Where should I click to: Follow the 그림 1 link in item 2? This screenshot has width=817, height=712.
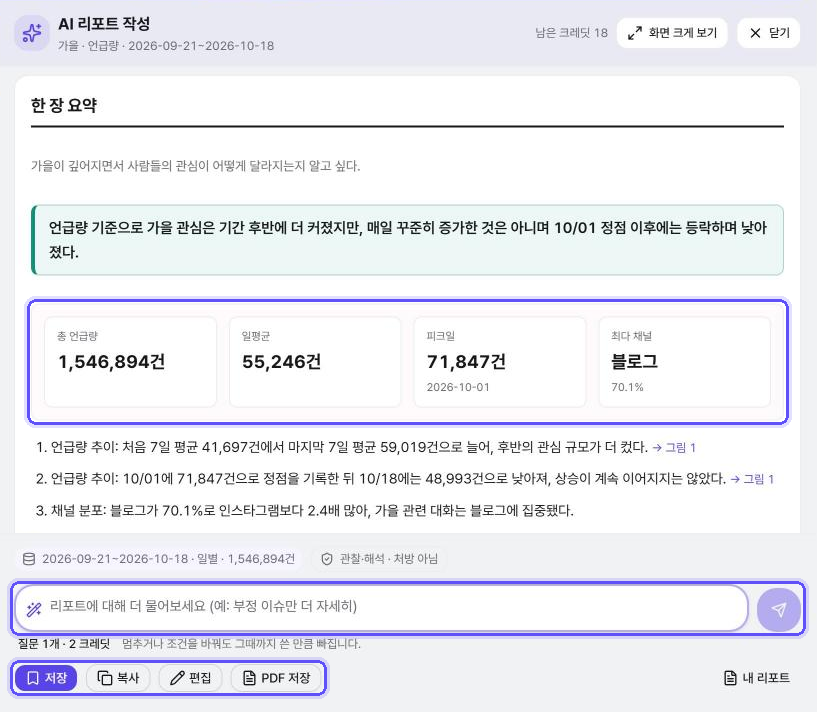click(752, 479)
